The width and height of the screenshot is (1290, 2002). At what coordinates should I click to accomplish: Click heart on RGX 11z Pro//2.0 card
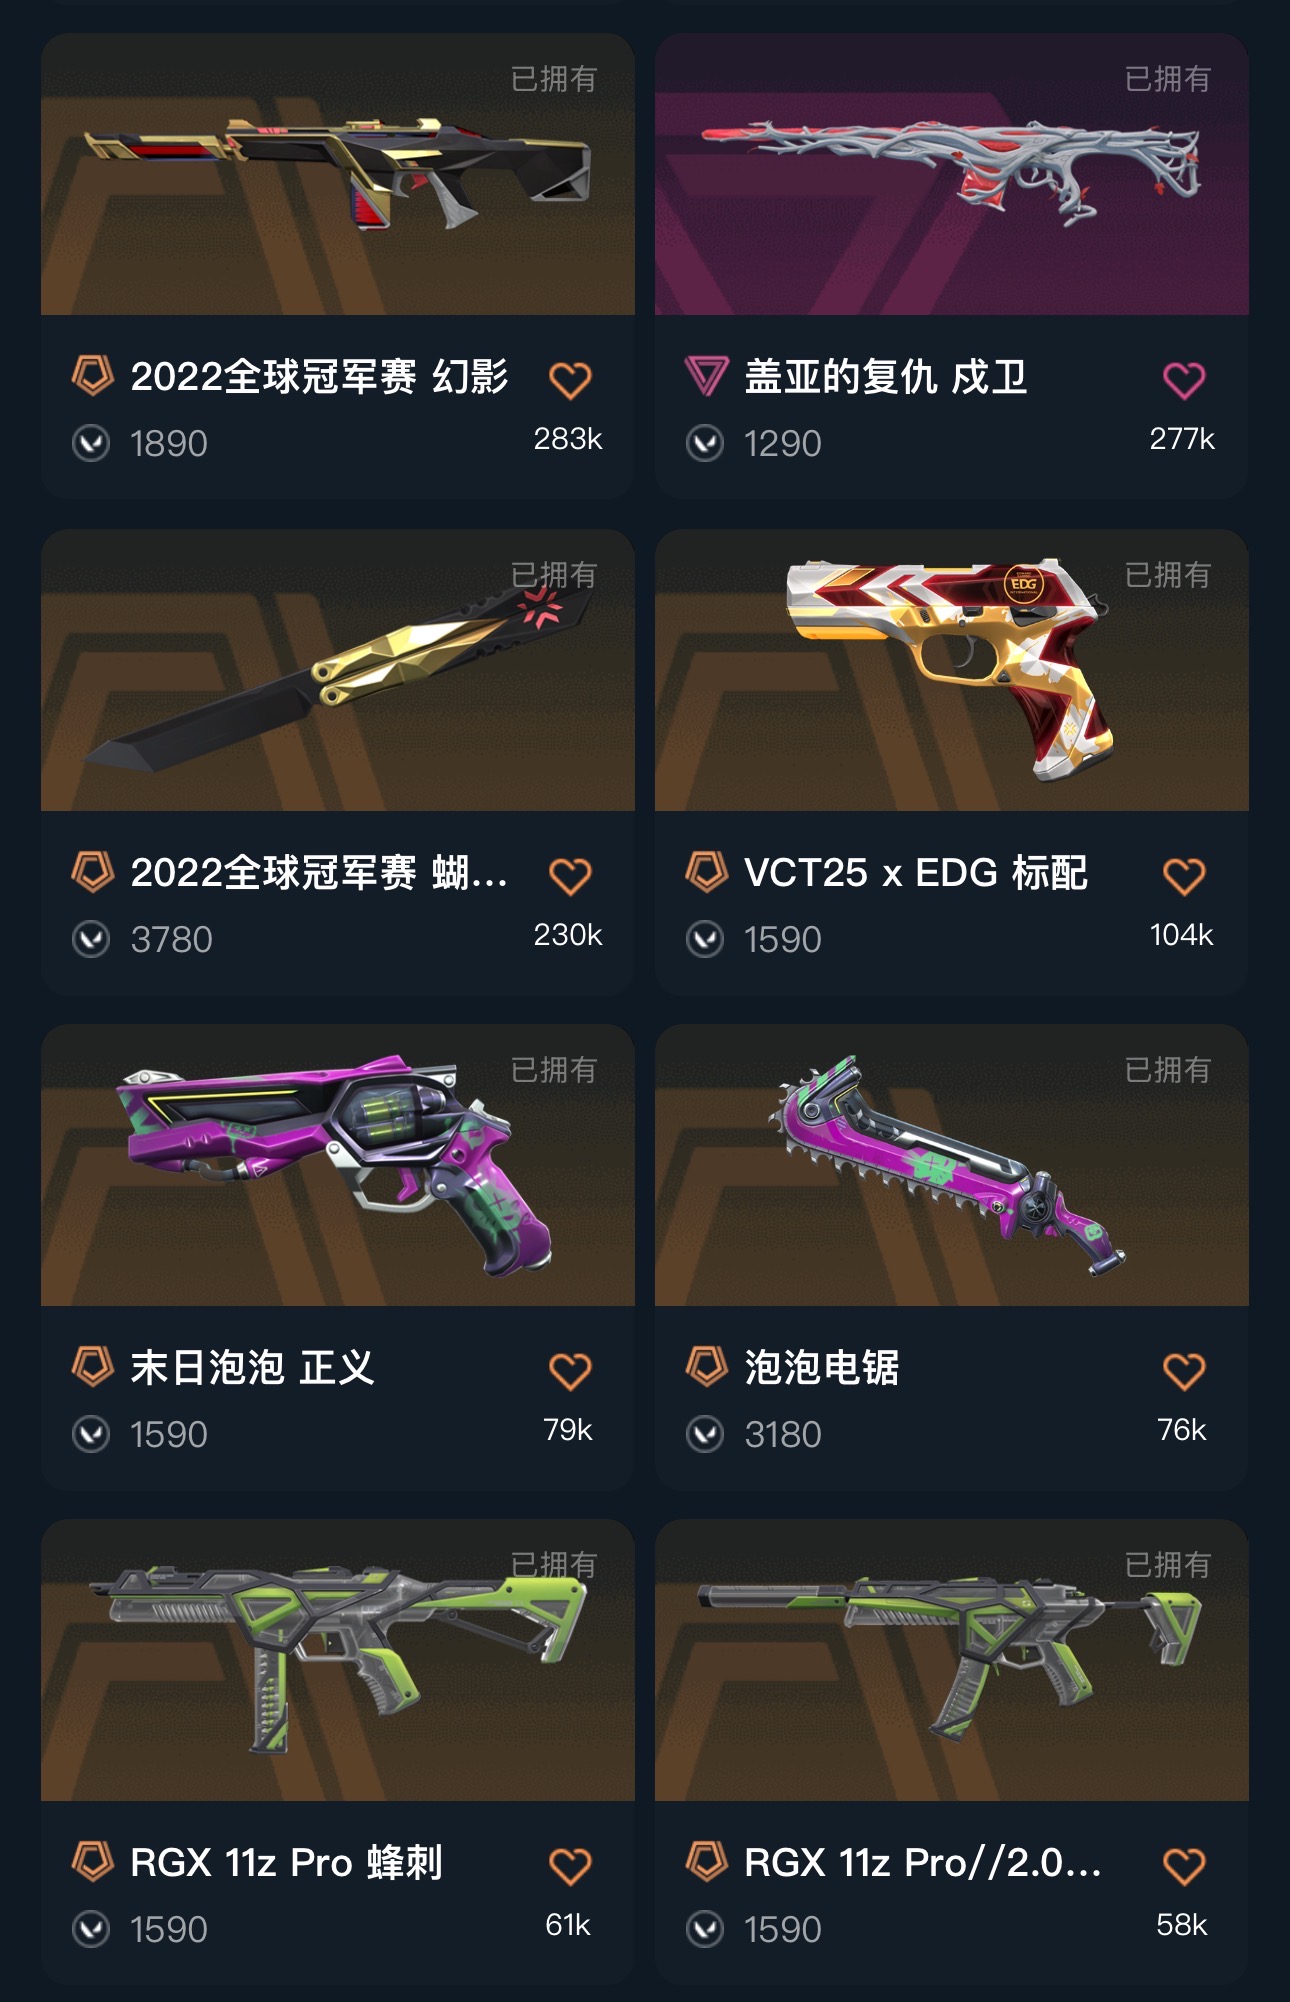tap(1184, 1866)
